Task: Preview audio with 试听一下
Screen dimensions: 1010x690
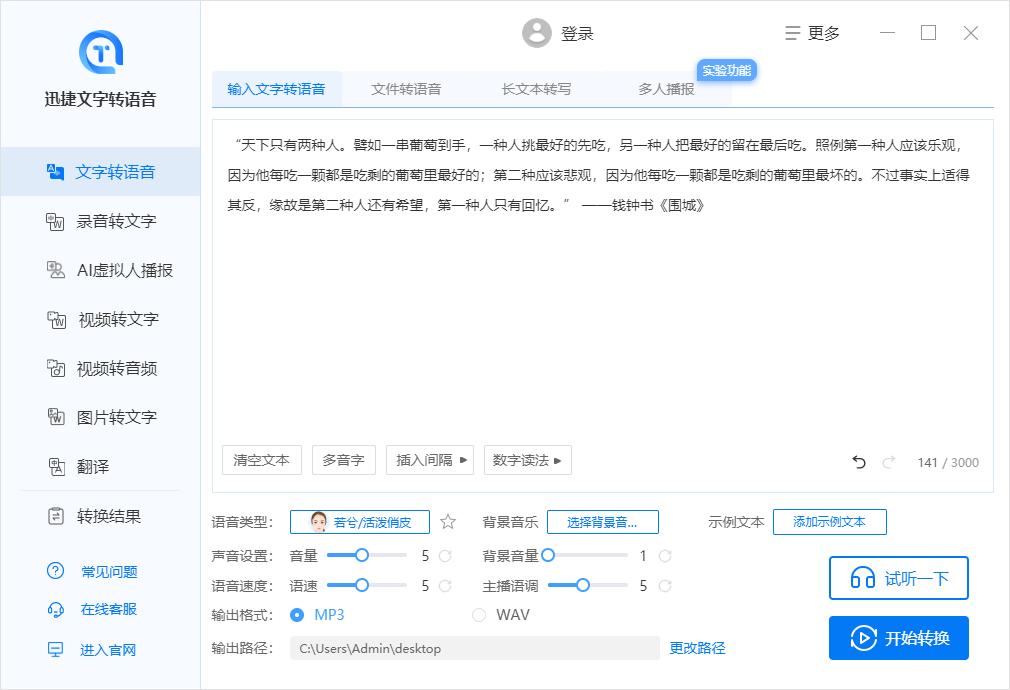Action: [x=898, y=578]
